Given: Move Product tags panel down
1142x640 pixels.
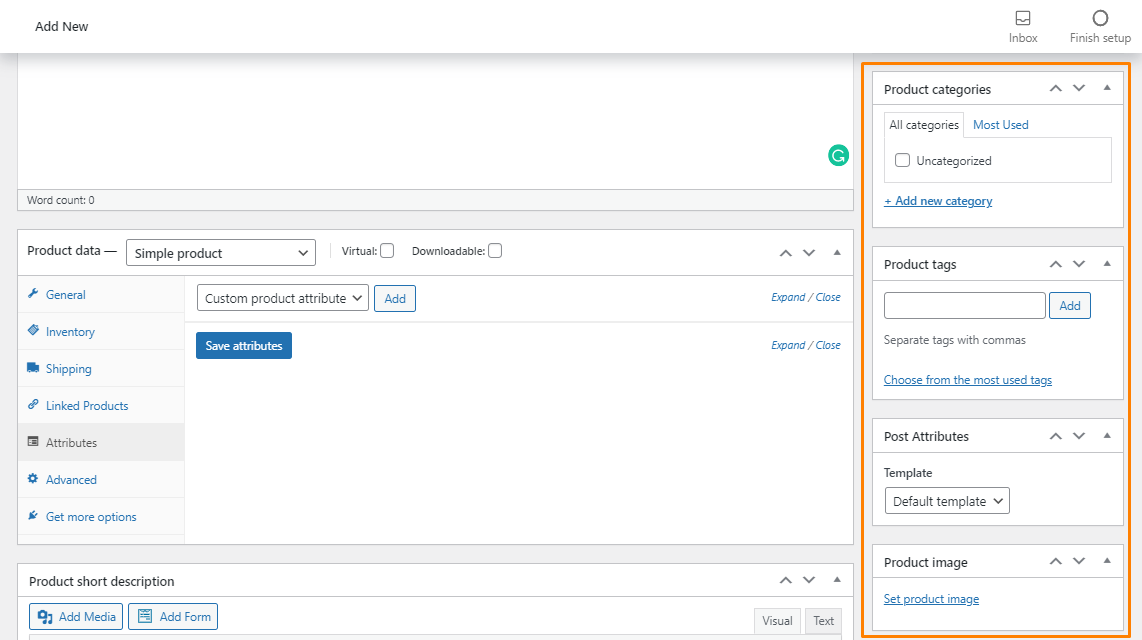Looking at the screenshot, I should coord(1079,264).
